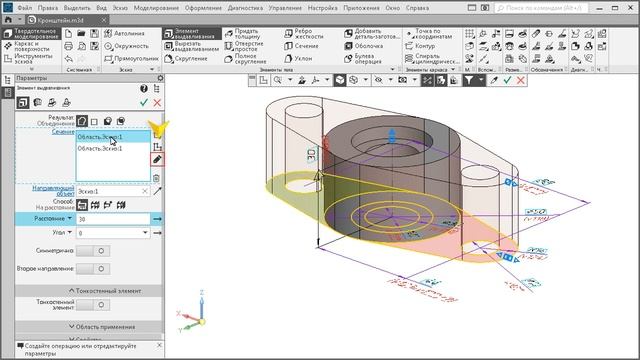Select the new-body square result option

pyautogui.click(x=94, y=122)
